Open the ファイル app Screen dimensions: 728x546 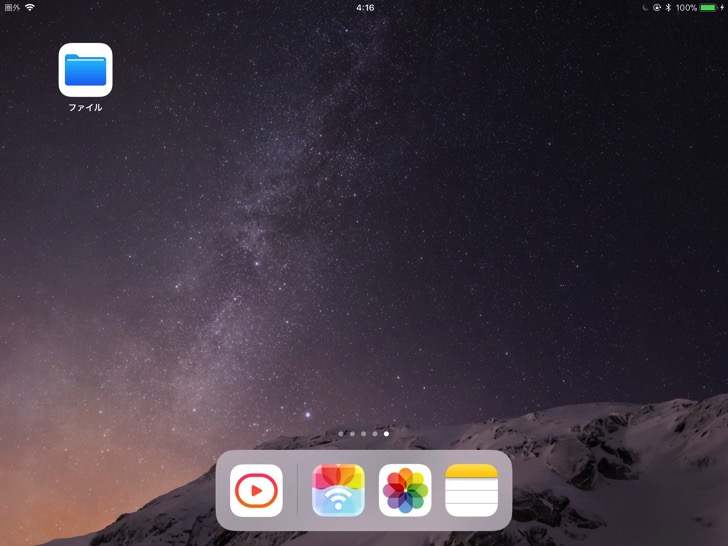tap(85, 70)
